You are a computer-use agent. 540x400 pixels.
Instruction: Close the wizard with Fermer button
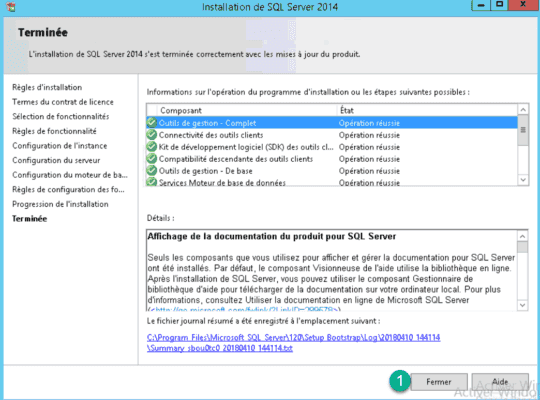tap(439, 382)
